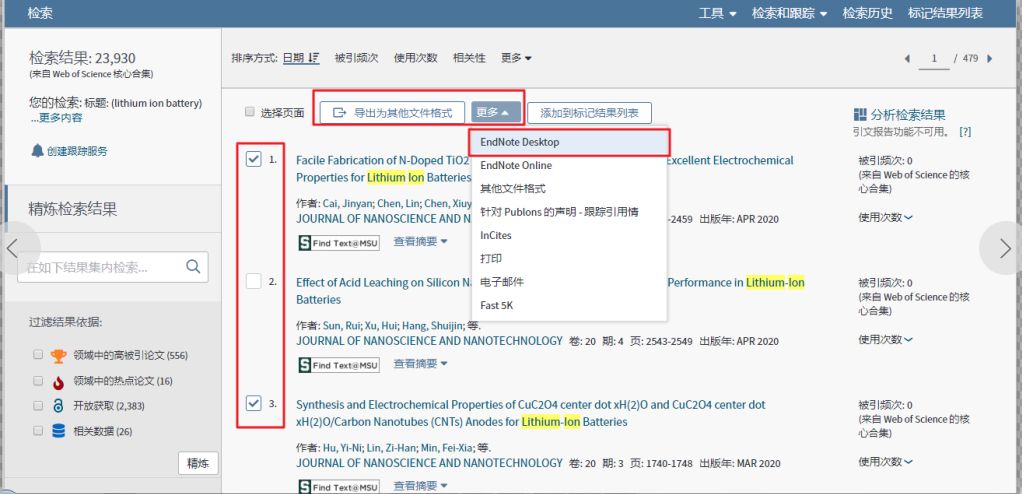
Task: Check the checkbox for result 2
Action: click(x=254, y=282)
